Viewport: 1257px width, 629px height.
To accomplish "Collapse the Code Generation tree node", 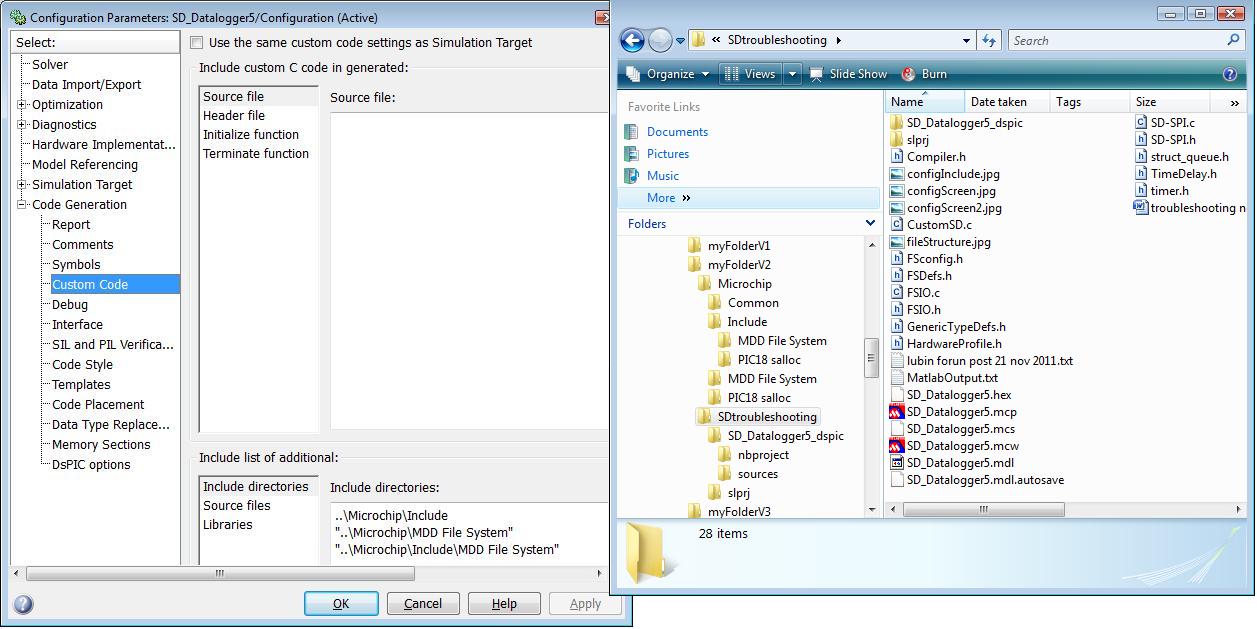I will pyautogui.click(x=22, y=205).
